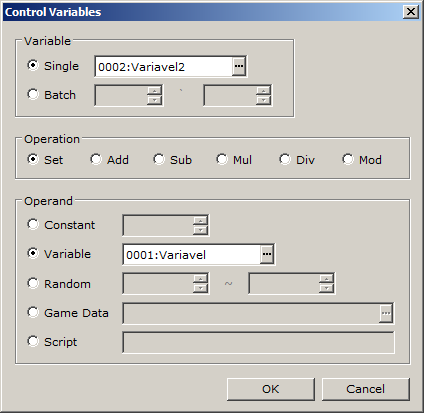Viewport: 424px width, 413px height.
Task: Increase the Constant value with up arrow
Action: pos(200,221)
